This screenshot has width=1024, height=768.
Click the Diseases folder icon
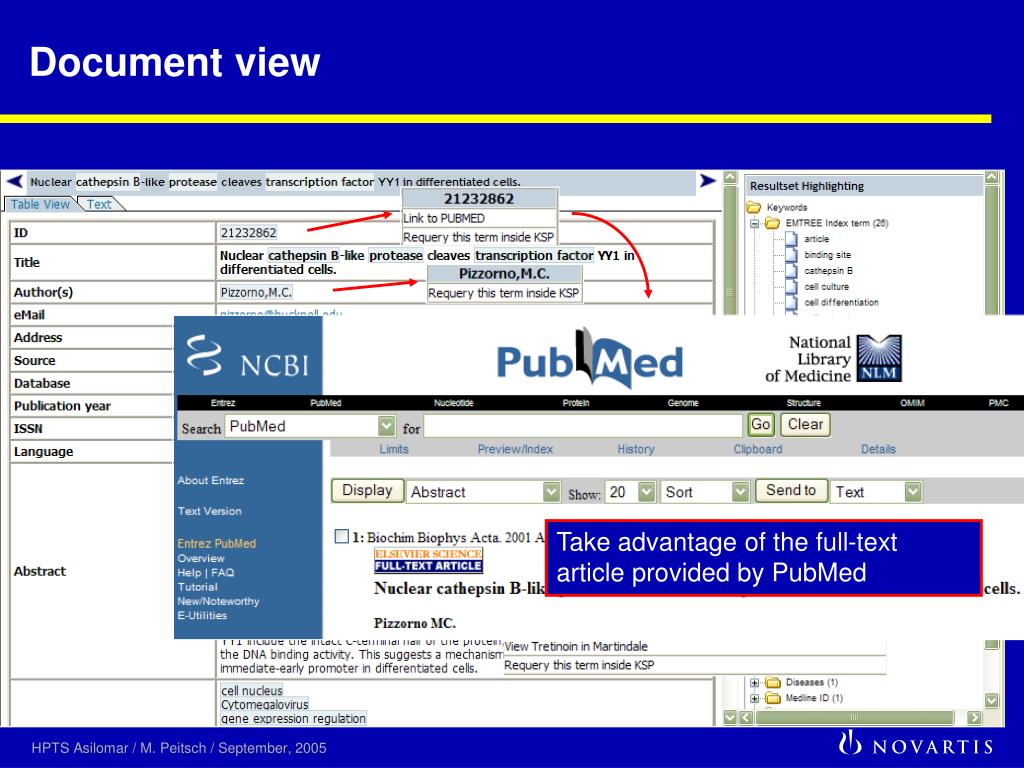[x=773, y=682]
